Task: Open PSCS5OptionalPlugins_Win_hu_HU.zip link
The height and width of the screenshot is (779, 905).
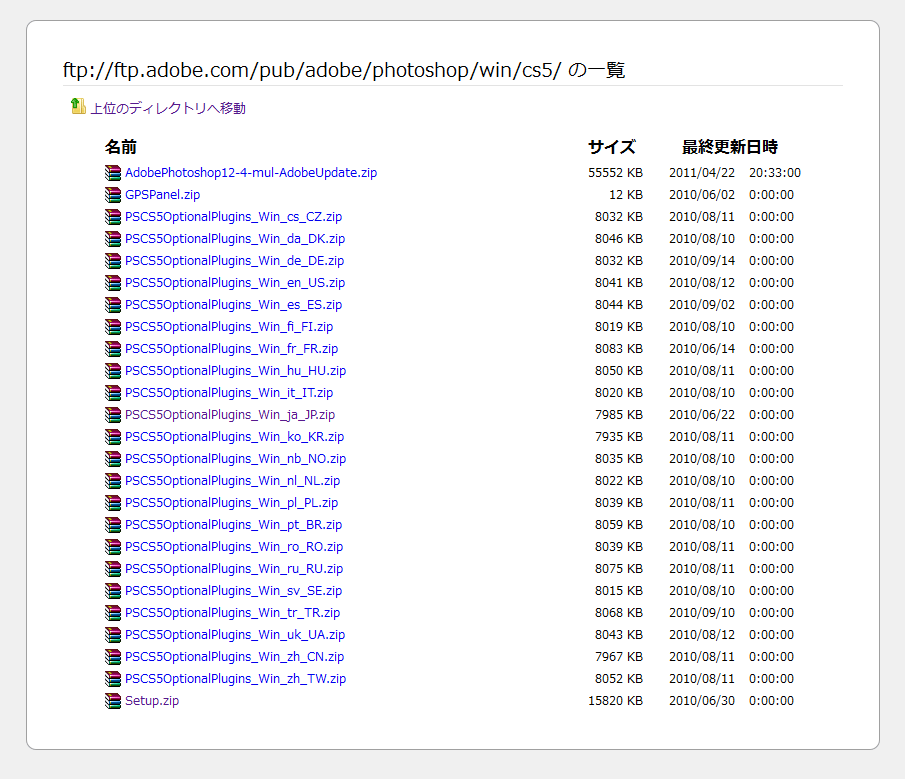Action: pos(235,370)
